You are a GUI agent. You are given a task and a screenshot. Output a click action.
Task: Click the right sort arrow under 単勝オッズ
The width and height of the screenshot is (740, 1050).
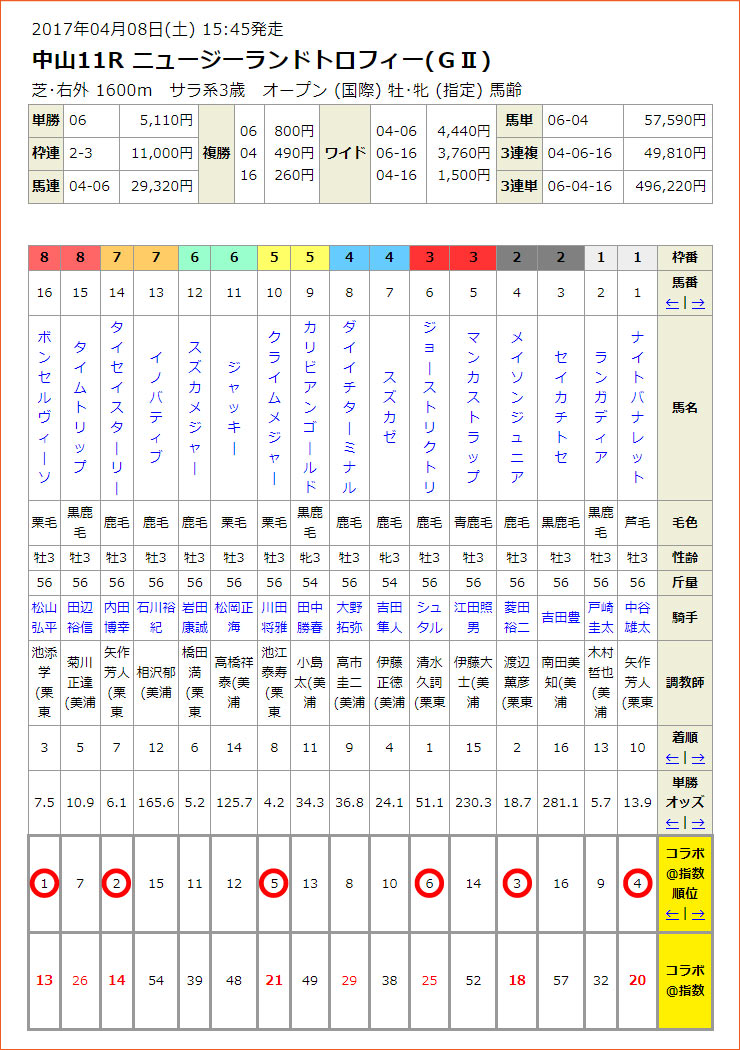coord(698,823)
